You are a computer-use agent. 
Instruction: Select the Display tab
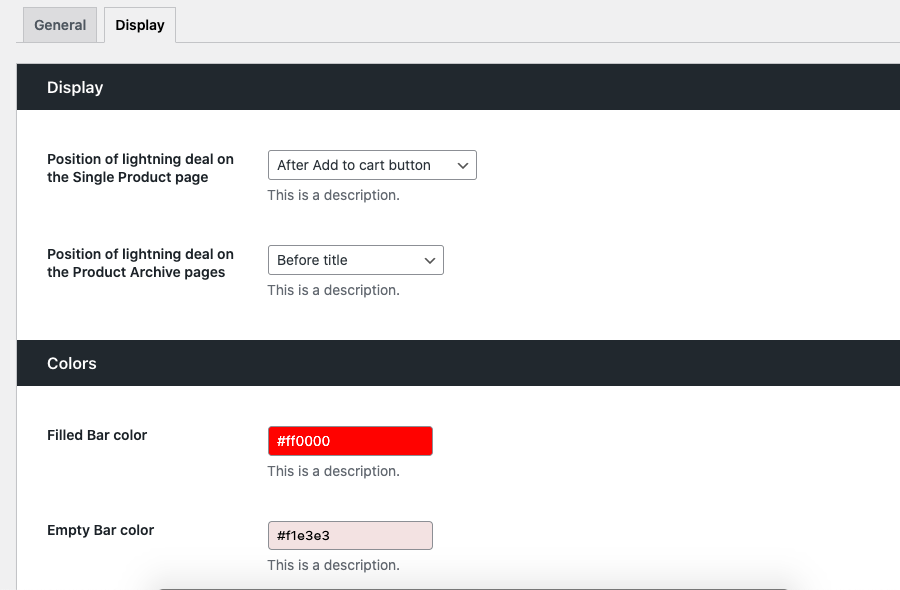pos(140,25)
